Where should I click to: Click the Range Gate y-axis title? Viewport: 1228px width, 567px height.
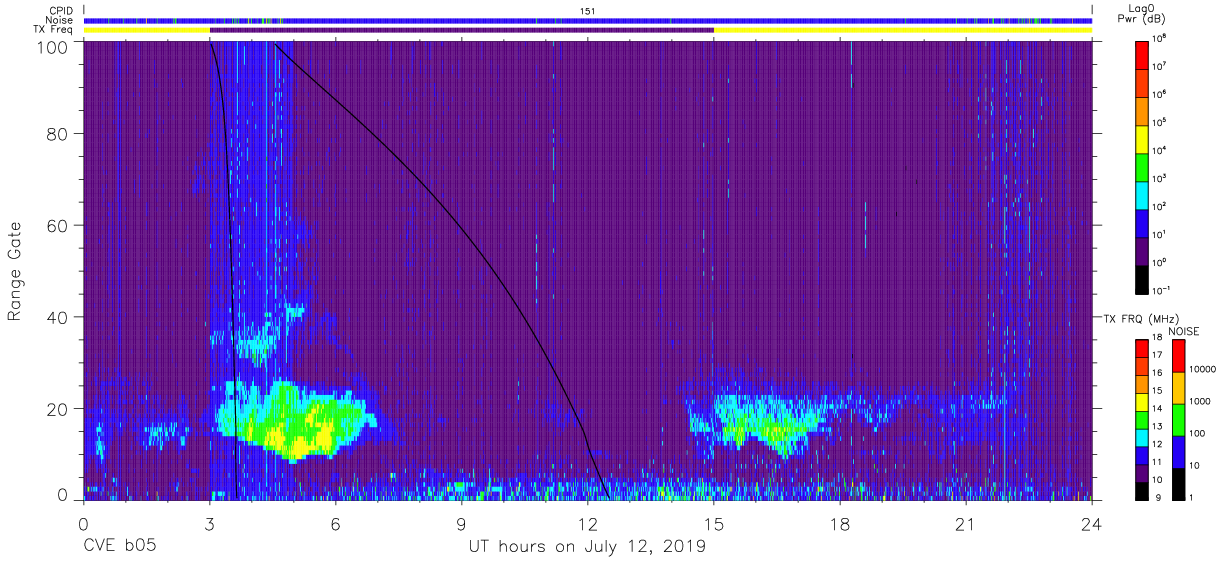point(15,272)
